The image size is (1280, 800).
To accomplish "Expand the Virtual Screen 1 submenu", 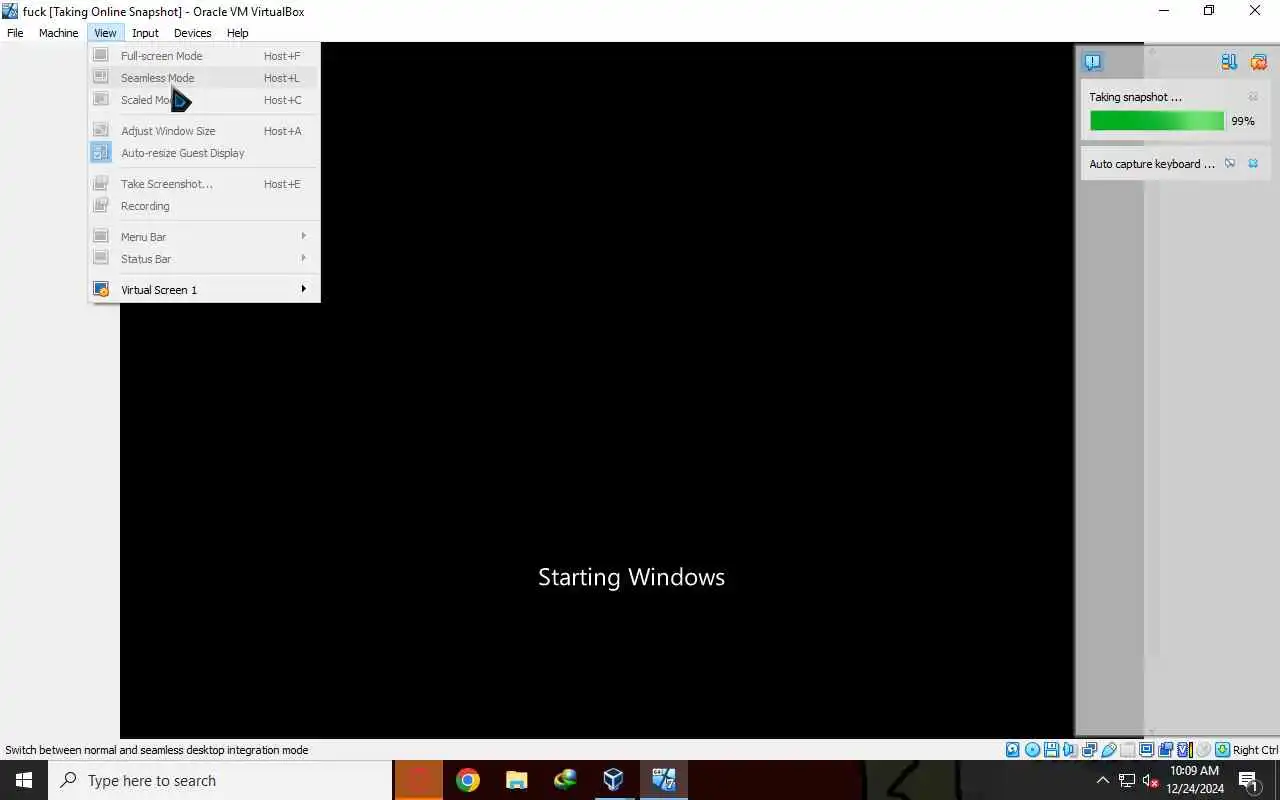I will (204, 290).
